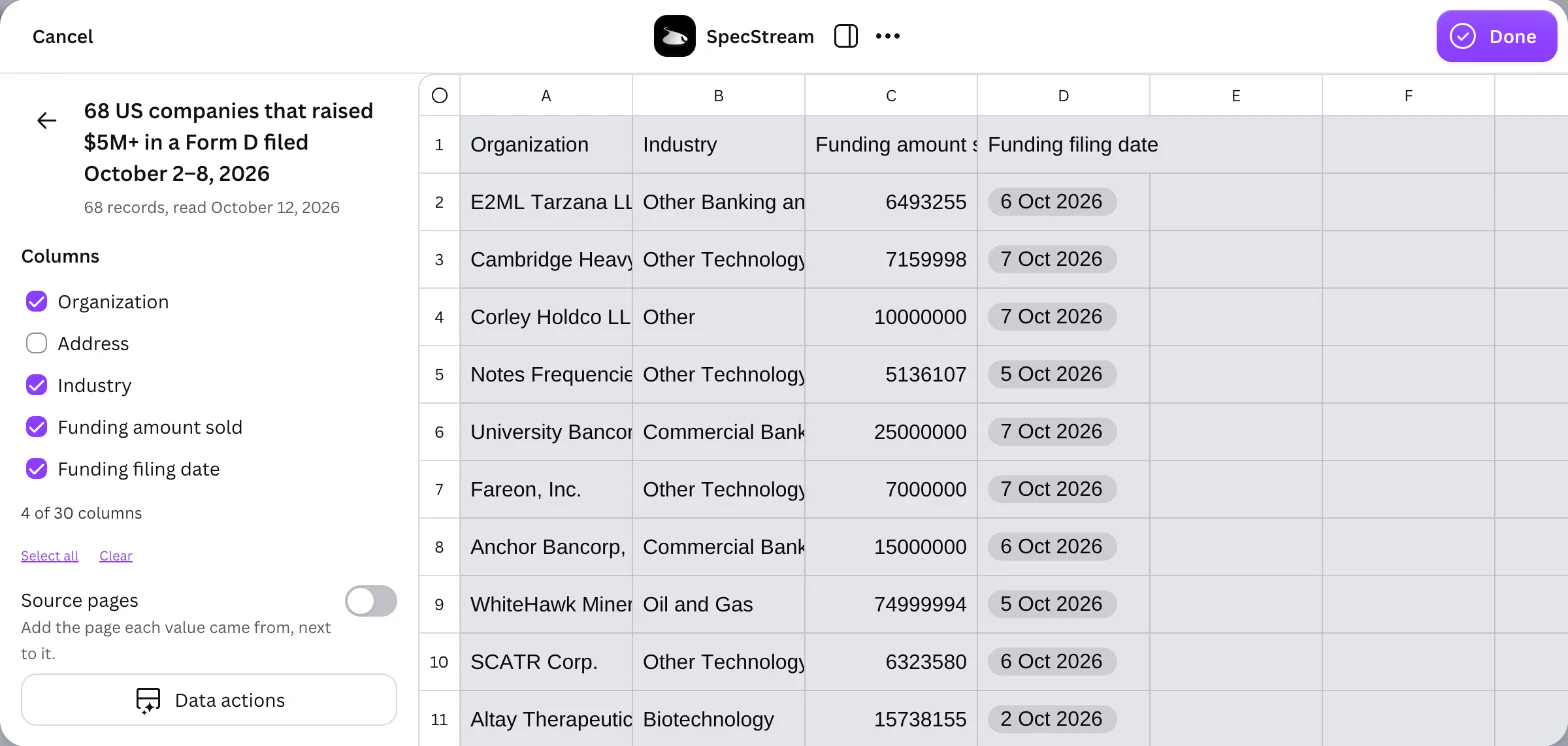Click the Select all link
The height and width of the screenshot is (746, 1568).
[50, 556]
